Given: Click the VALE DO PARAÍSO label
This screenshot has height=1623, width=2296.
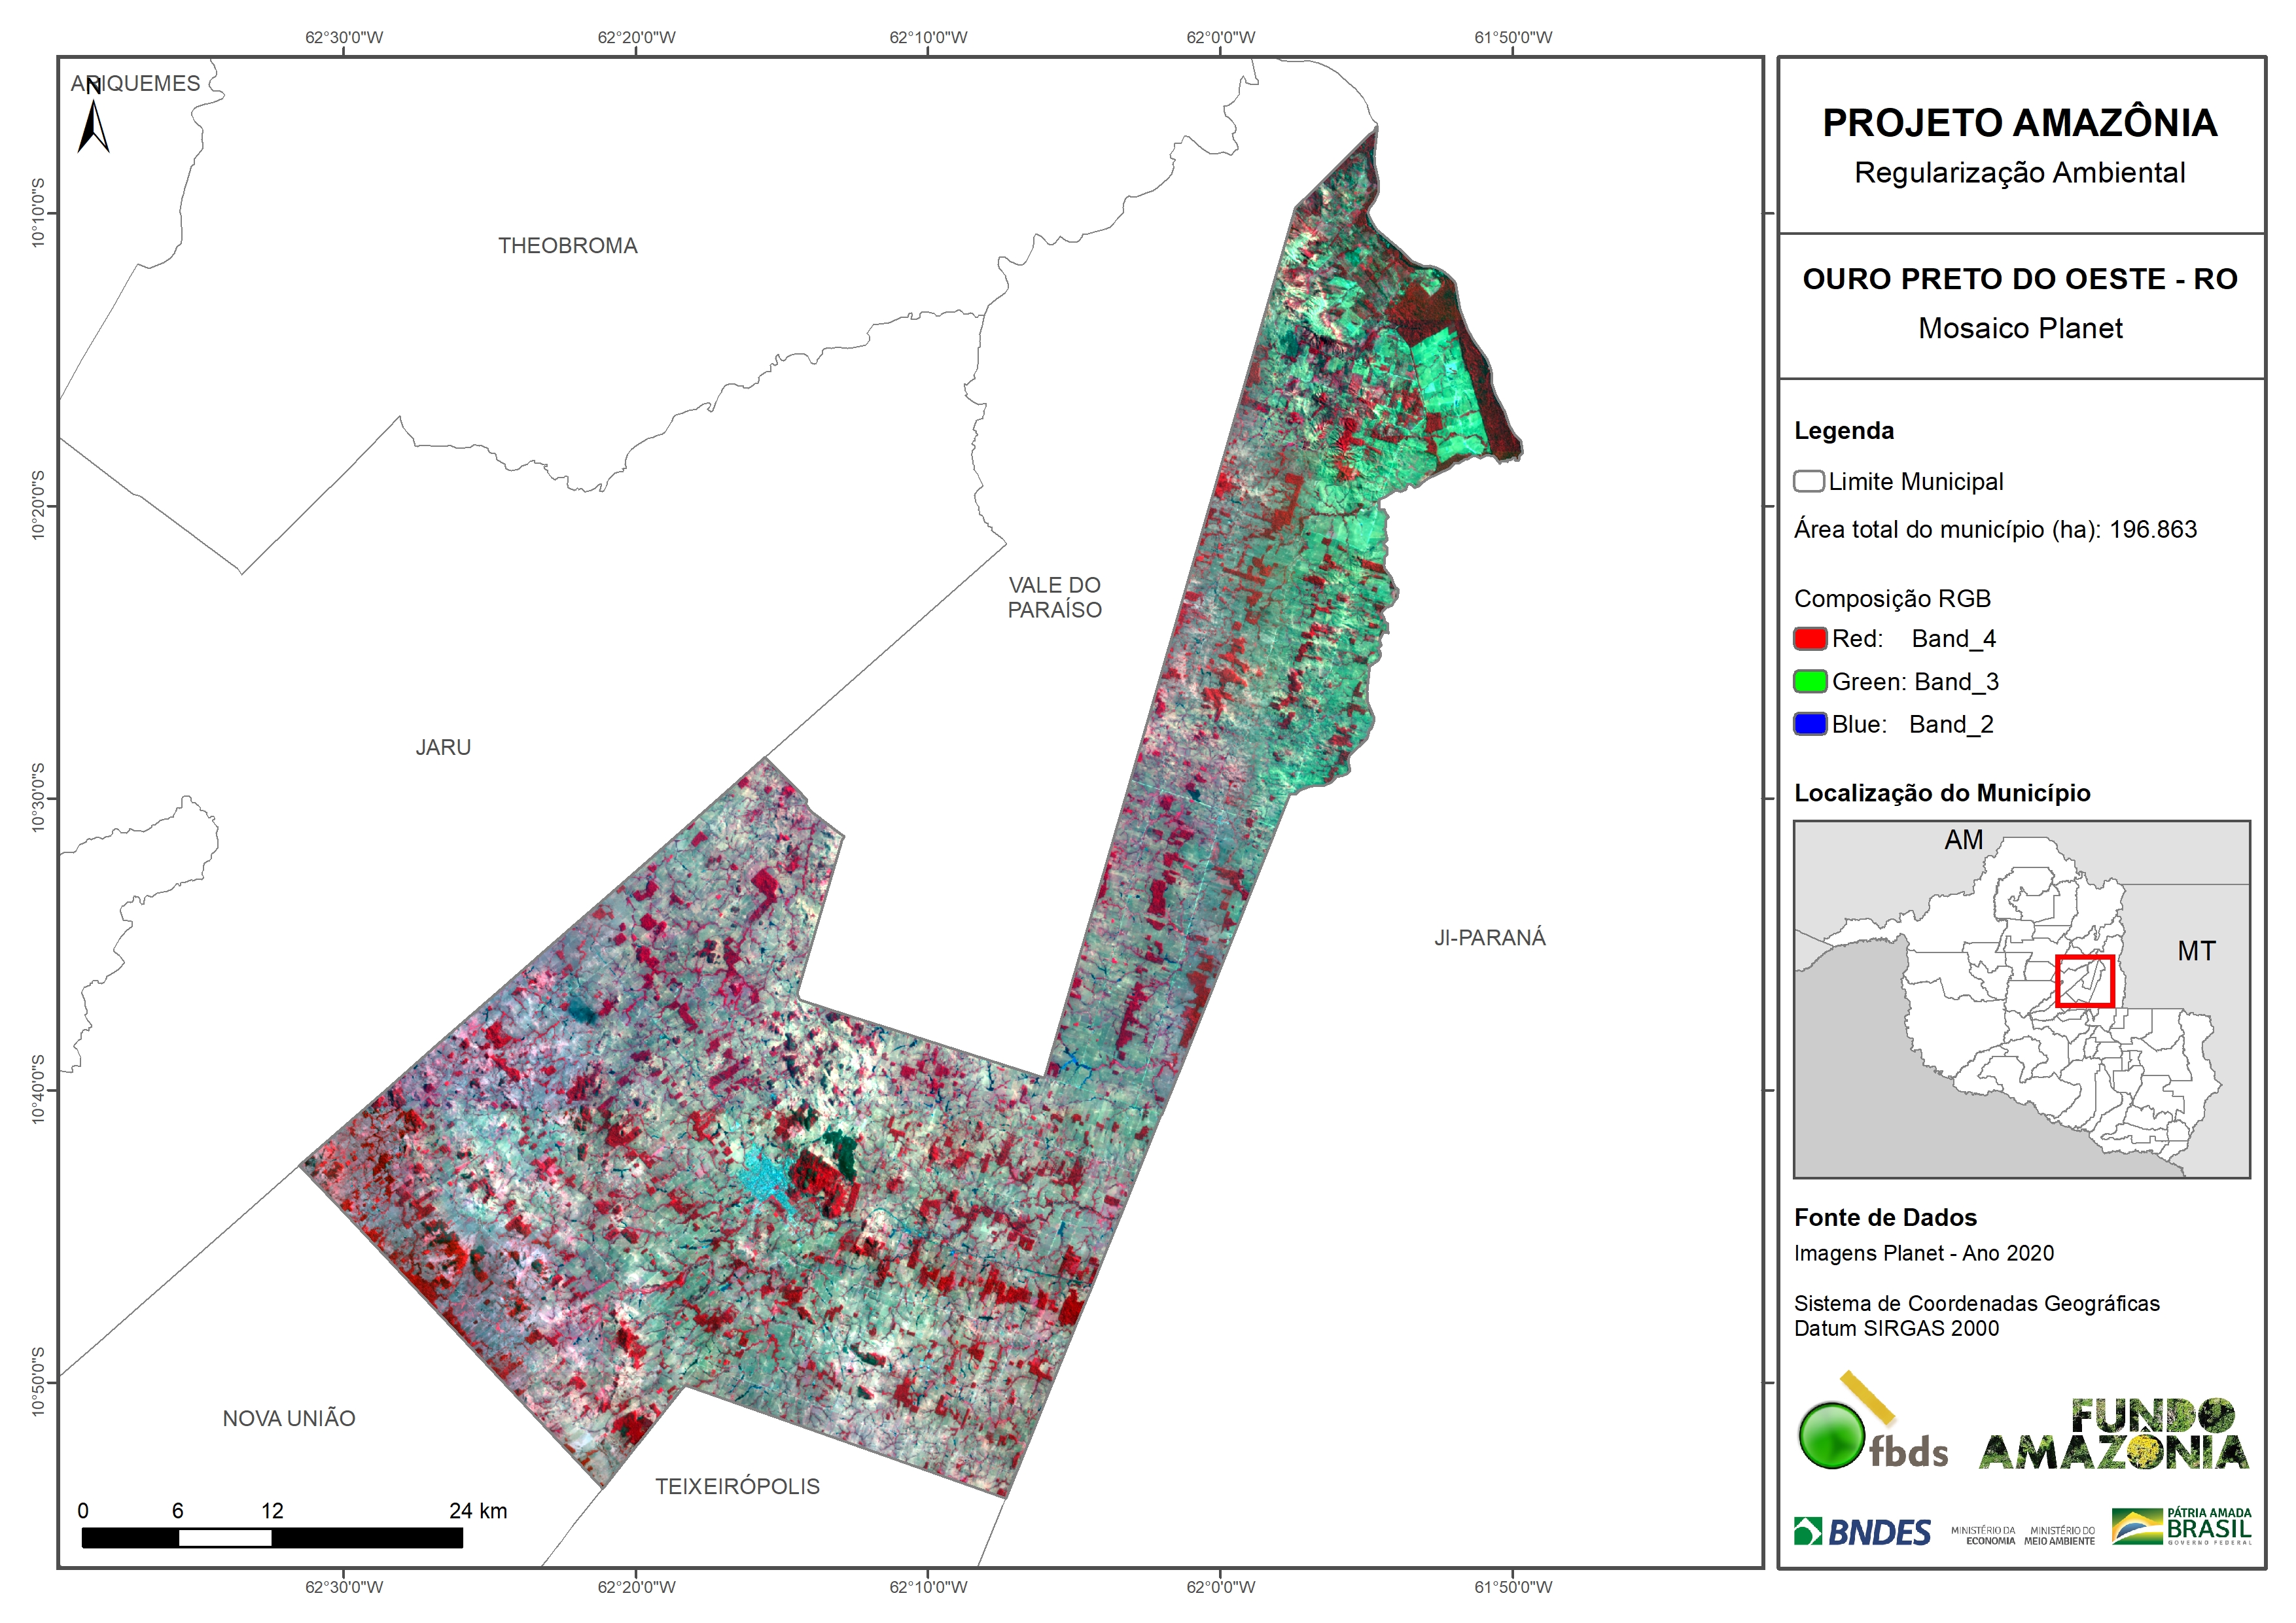Looking at the screenshot, I should tap(1054, 597).
